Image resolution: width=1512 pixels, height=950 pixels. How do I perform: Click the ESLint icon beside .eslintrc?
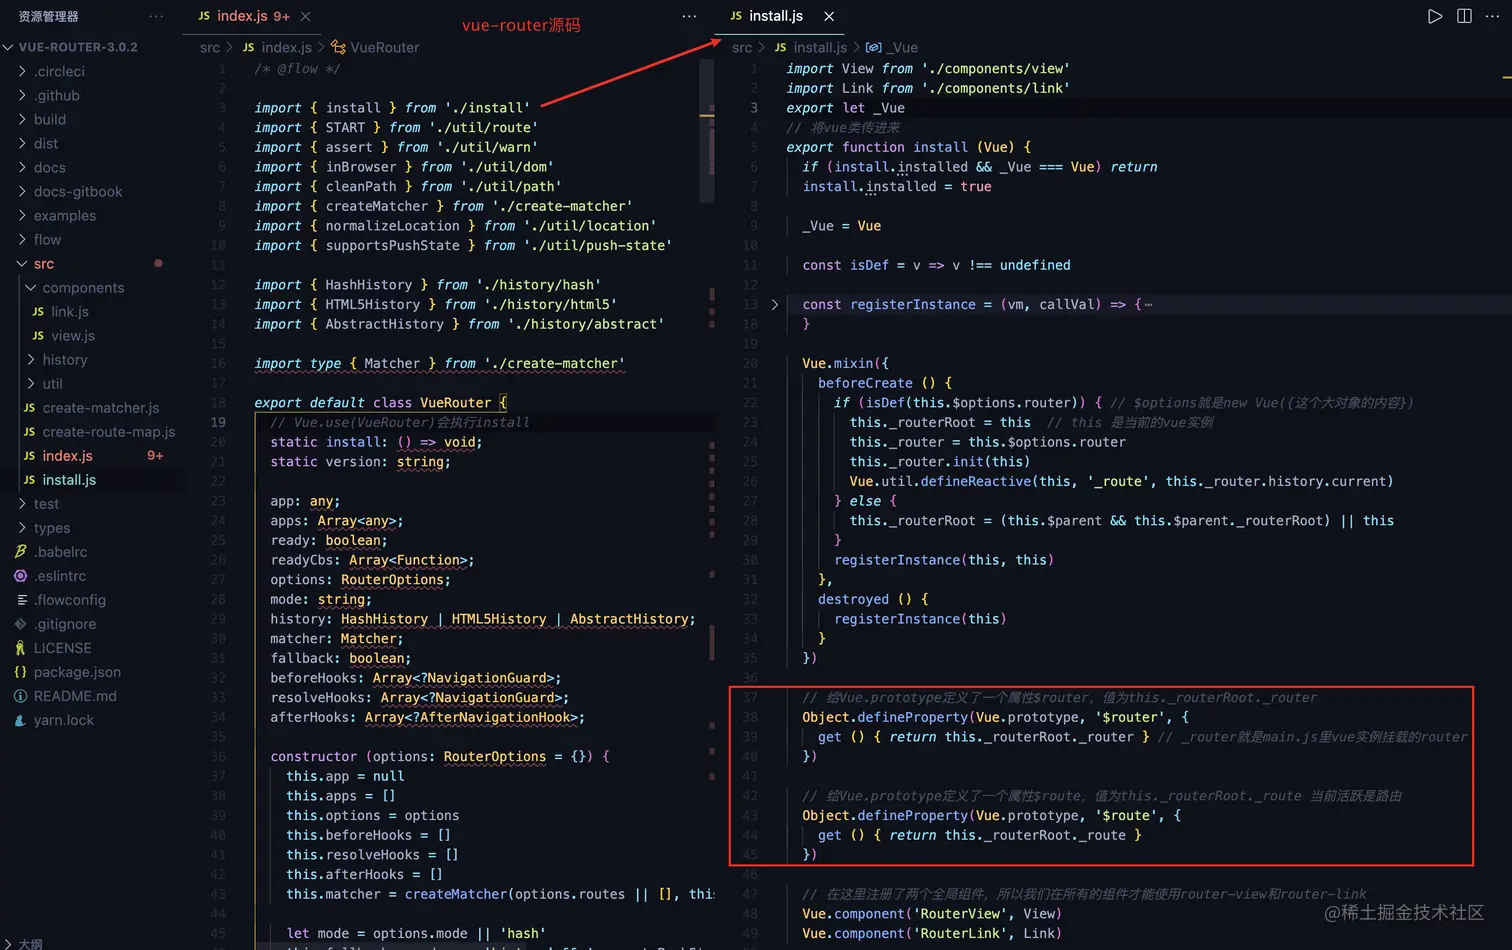tap(20, 576)
